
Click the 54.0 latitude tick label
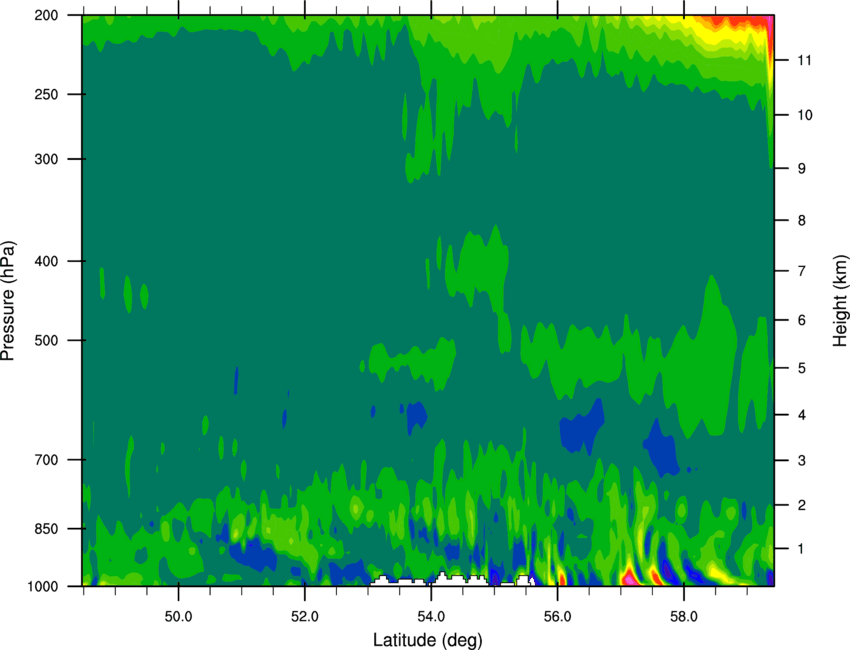[431, 617]
